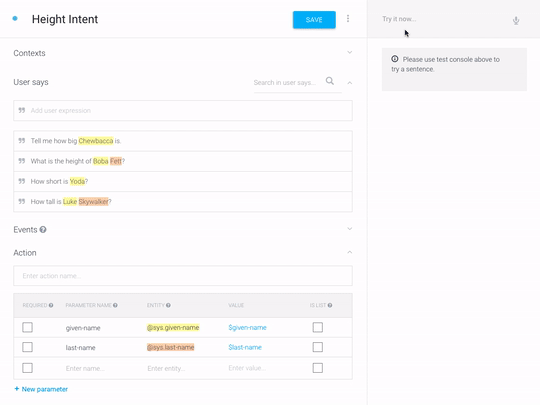540x405 pixels.
Task: Click the Contexts section heading
Action: coord(29,53)
